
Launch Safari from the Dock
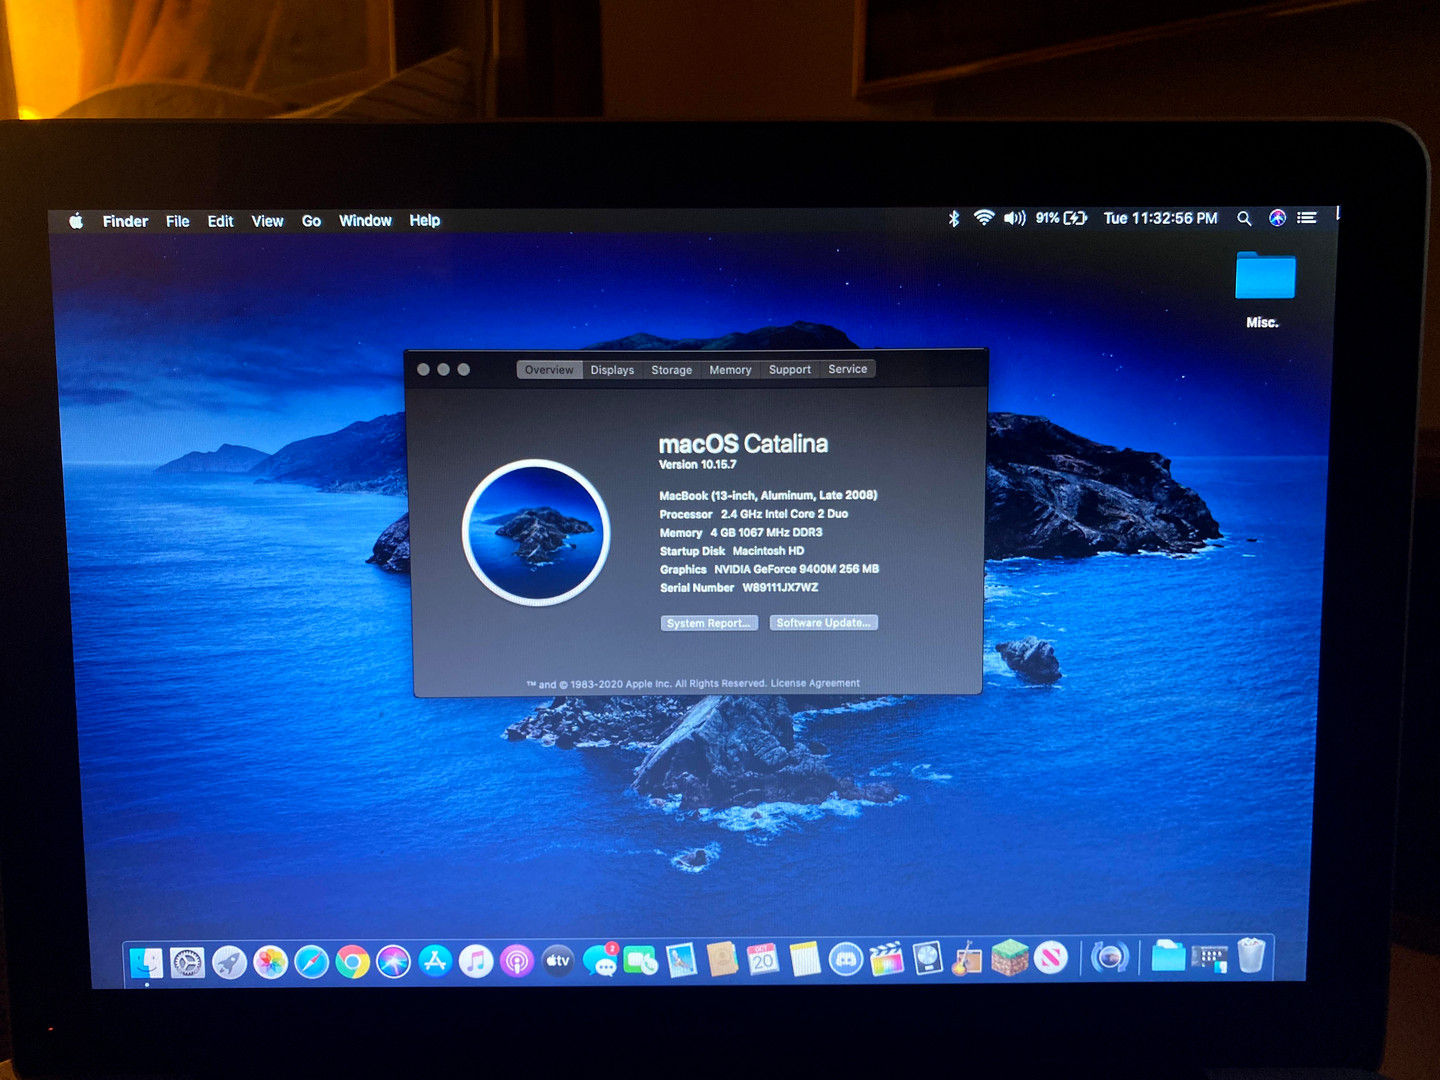click(x=311, y=962)
